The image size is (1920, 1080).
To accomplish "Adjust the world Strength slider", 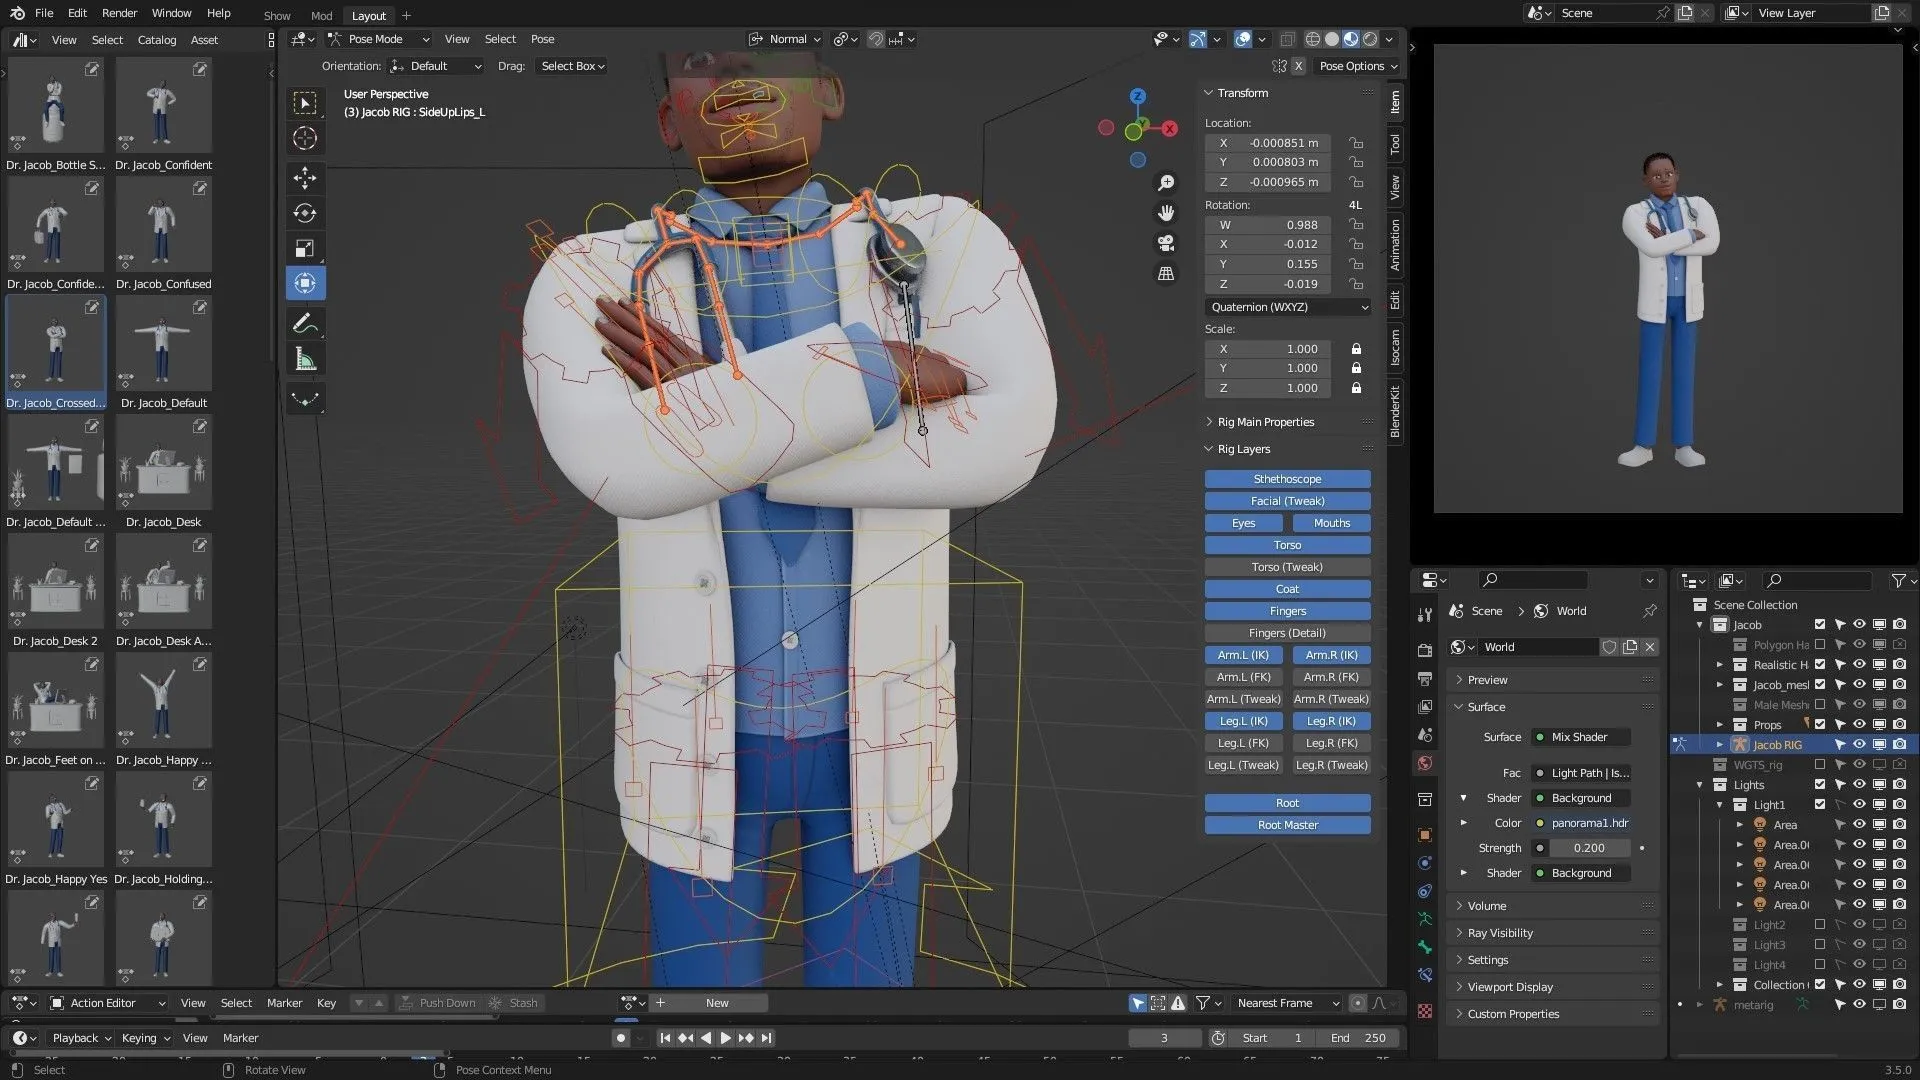I will [1589, 847].
